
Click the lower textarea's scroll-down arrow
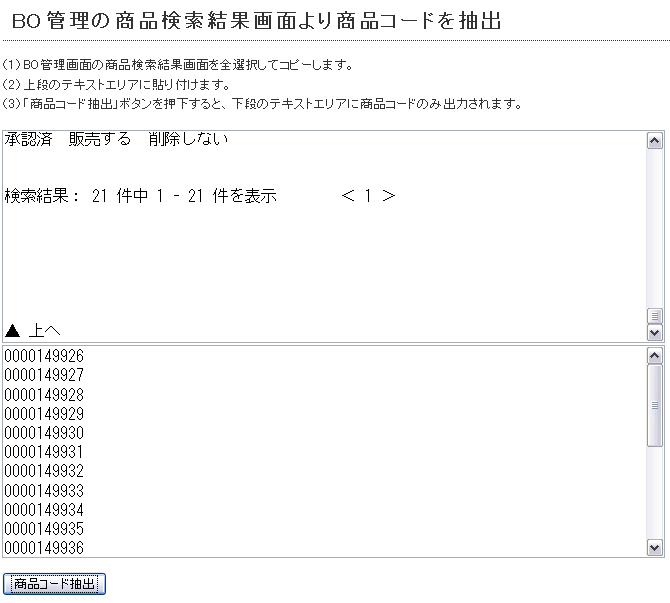click(655, 547)
